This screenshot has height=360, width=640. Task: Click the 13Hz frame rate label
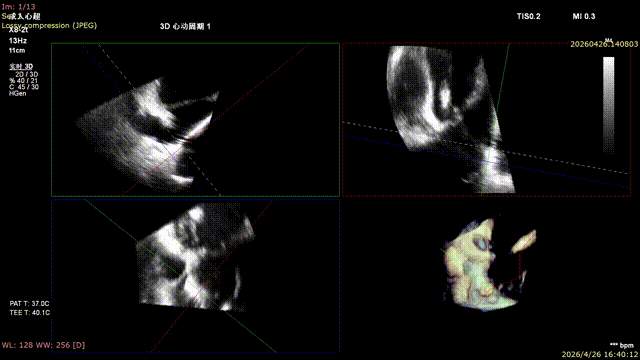(18, 41)
